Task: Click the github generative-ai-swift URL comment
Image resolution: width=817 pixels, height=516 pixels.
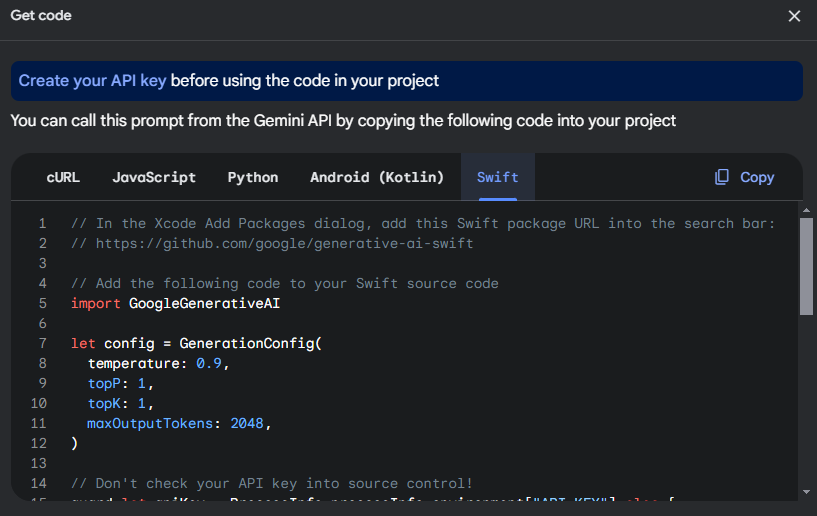Action: point(272,243)
